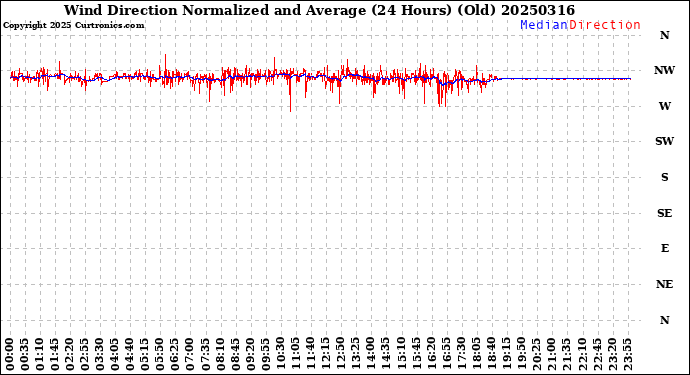Click the 02:55 time label

coord(85,355)
